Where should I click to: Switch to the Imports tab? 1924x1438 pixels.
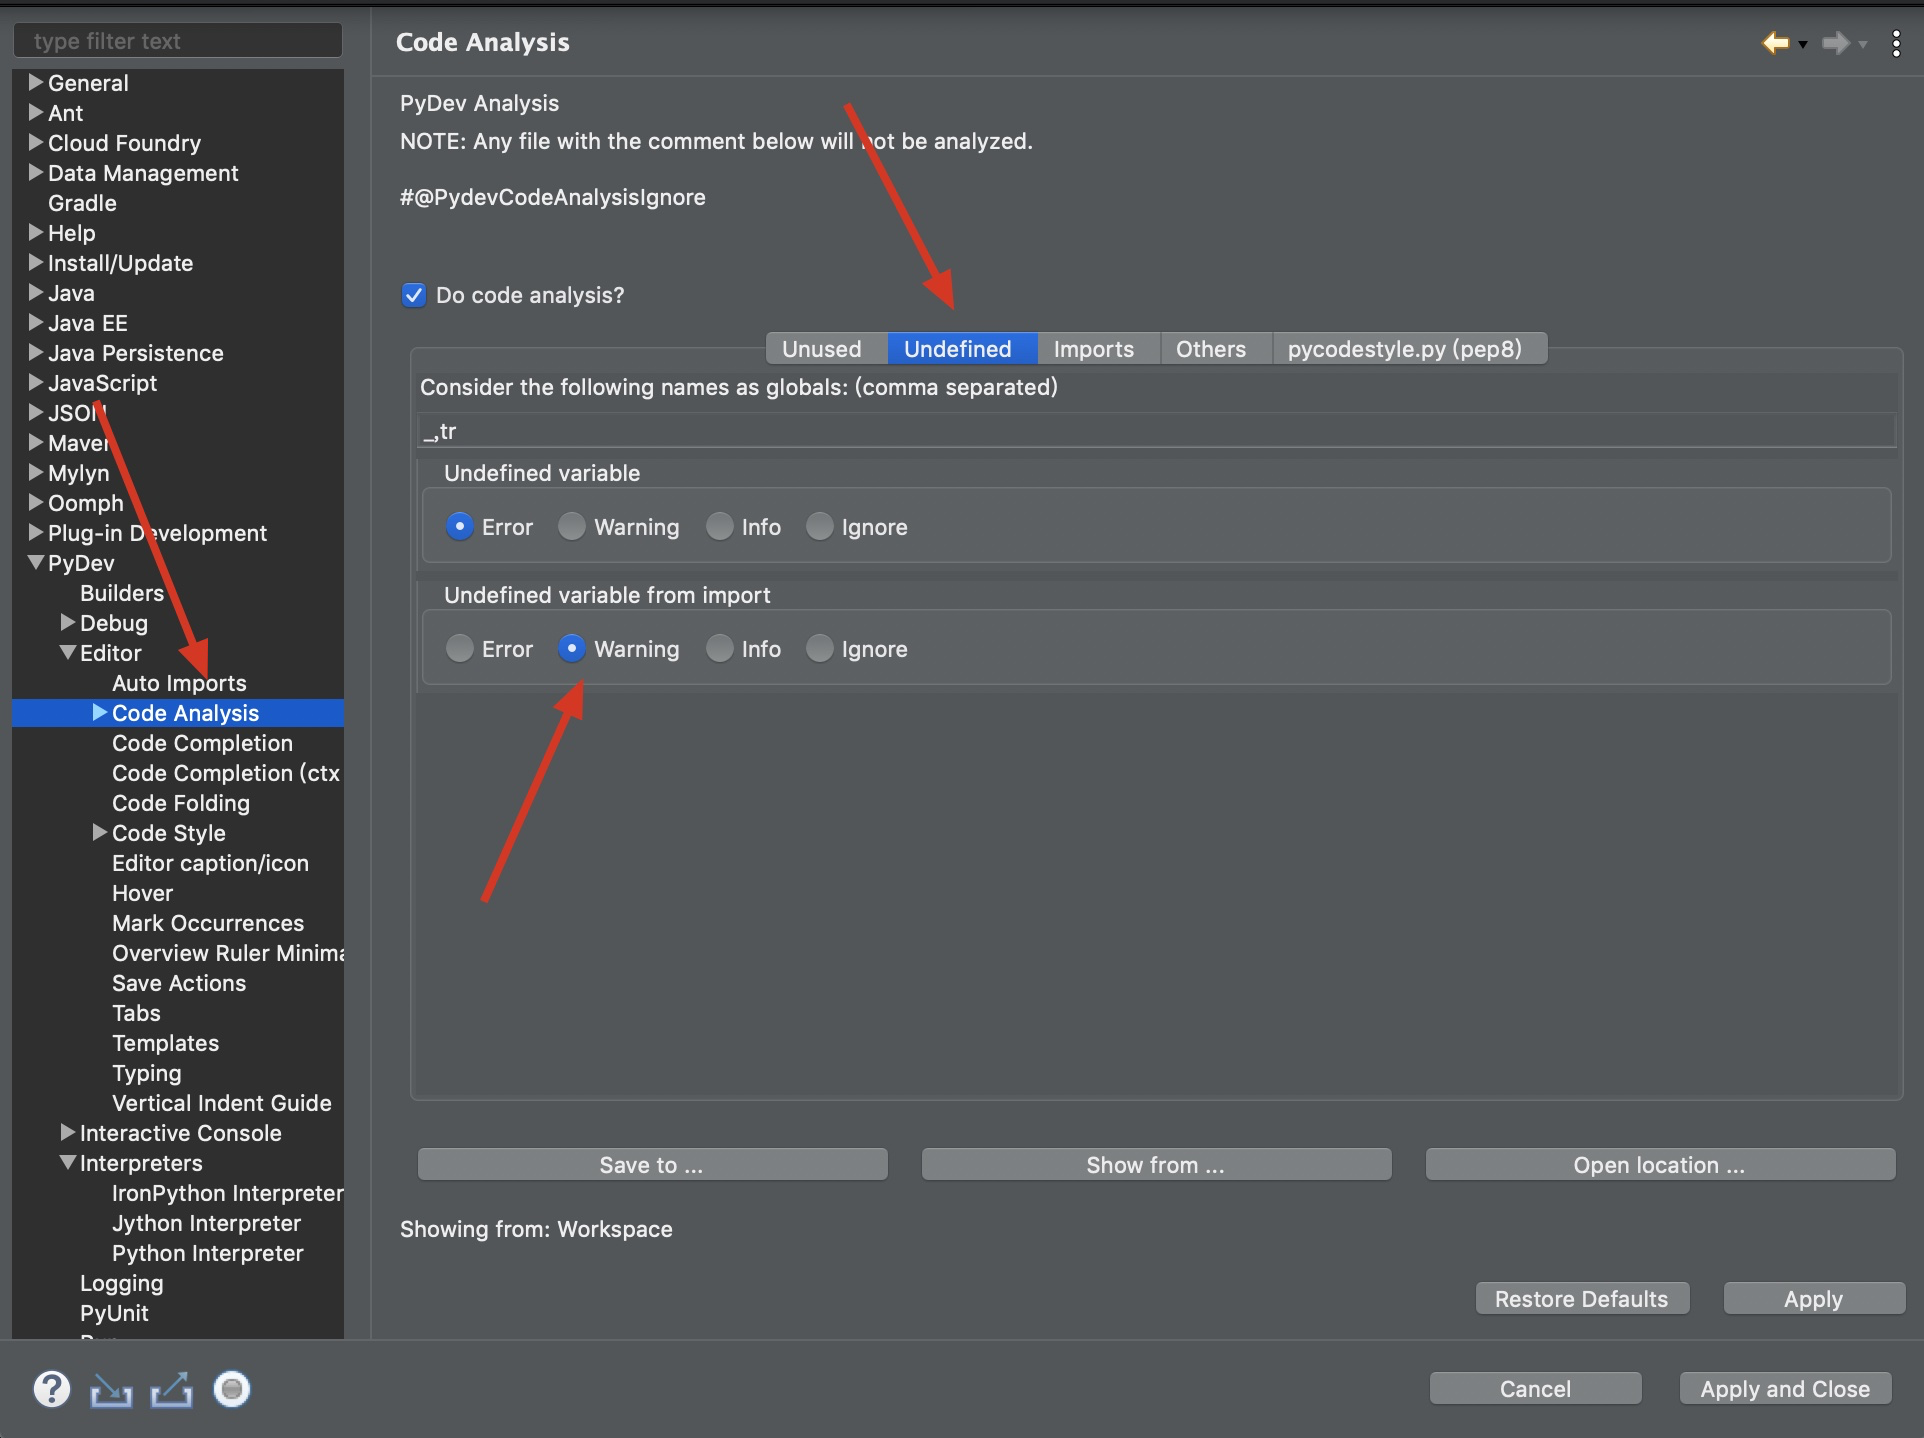point(1094,348)
